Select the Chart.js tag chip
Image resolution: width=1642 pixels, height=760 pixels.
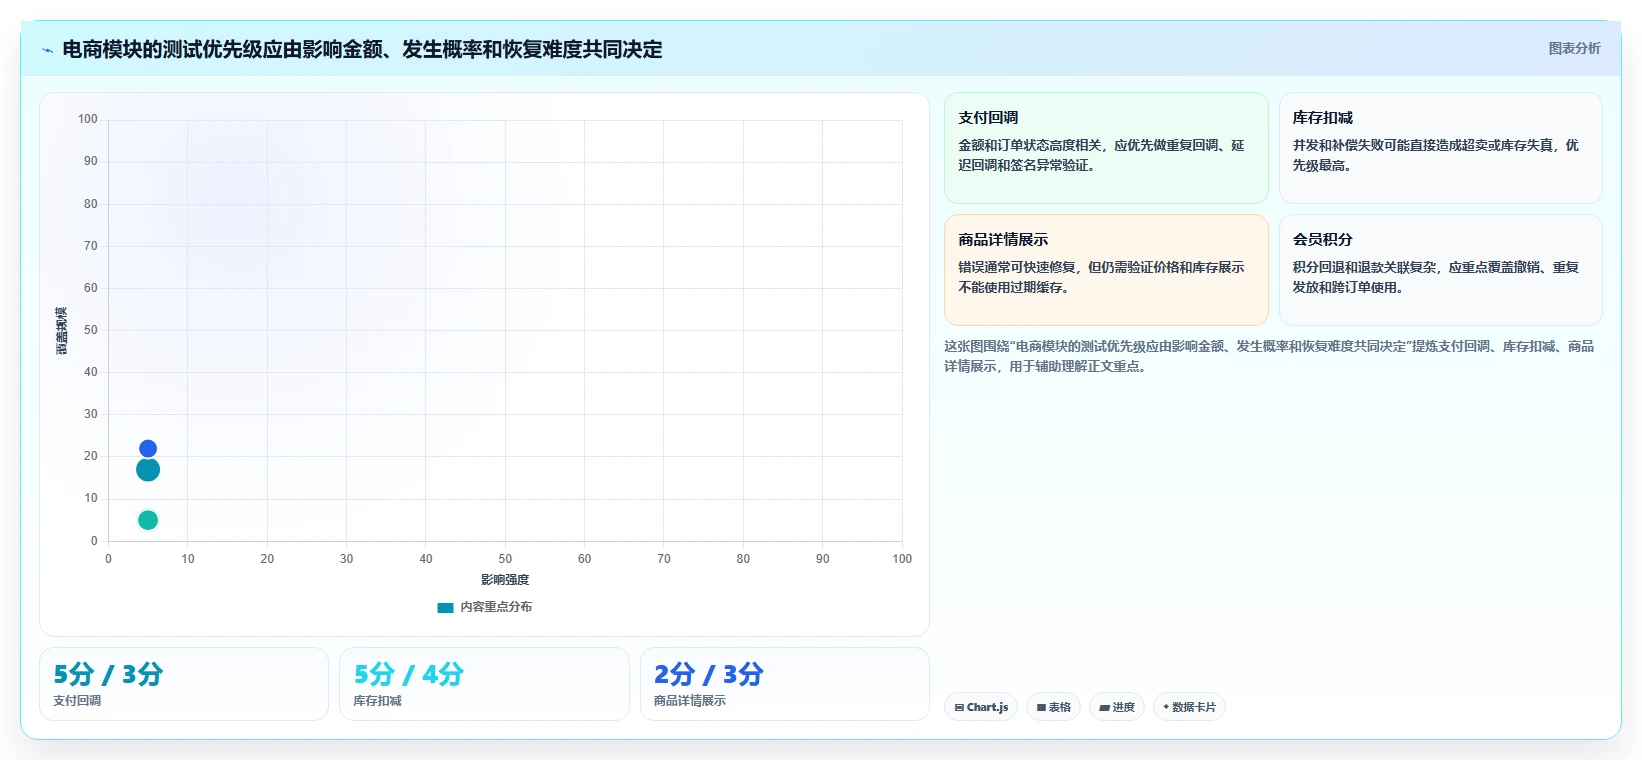(x=981, y=707)
